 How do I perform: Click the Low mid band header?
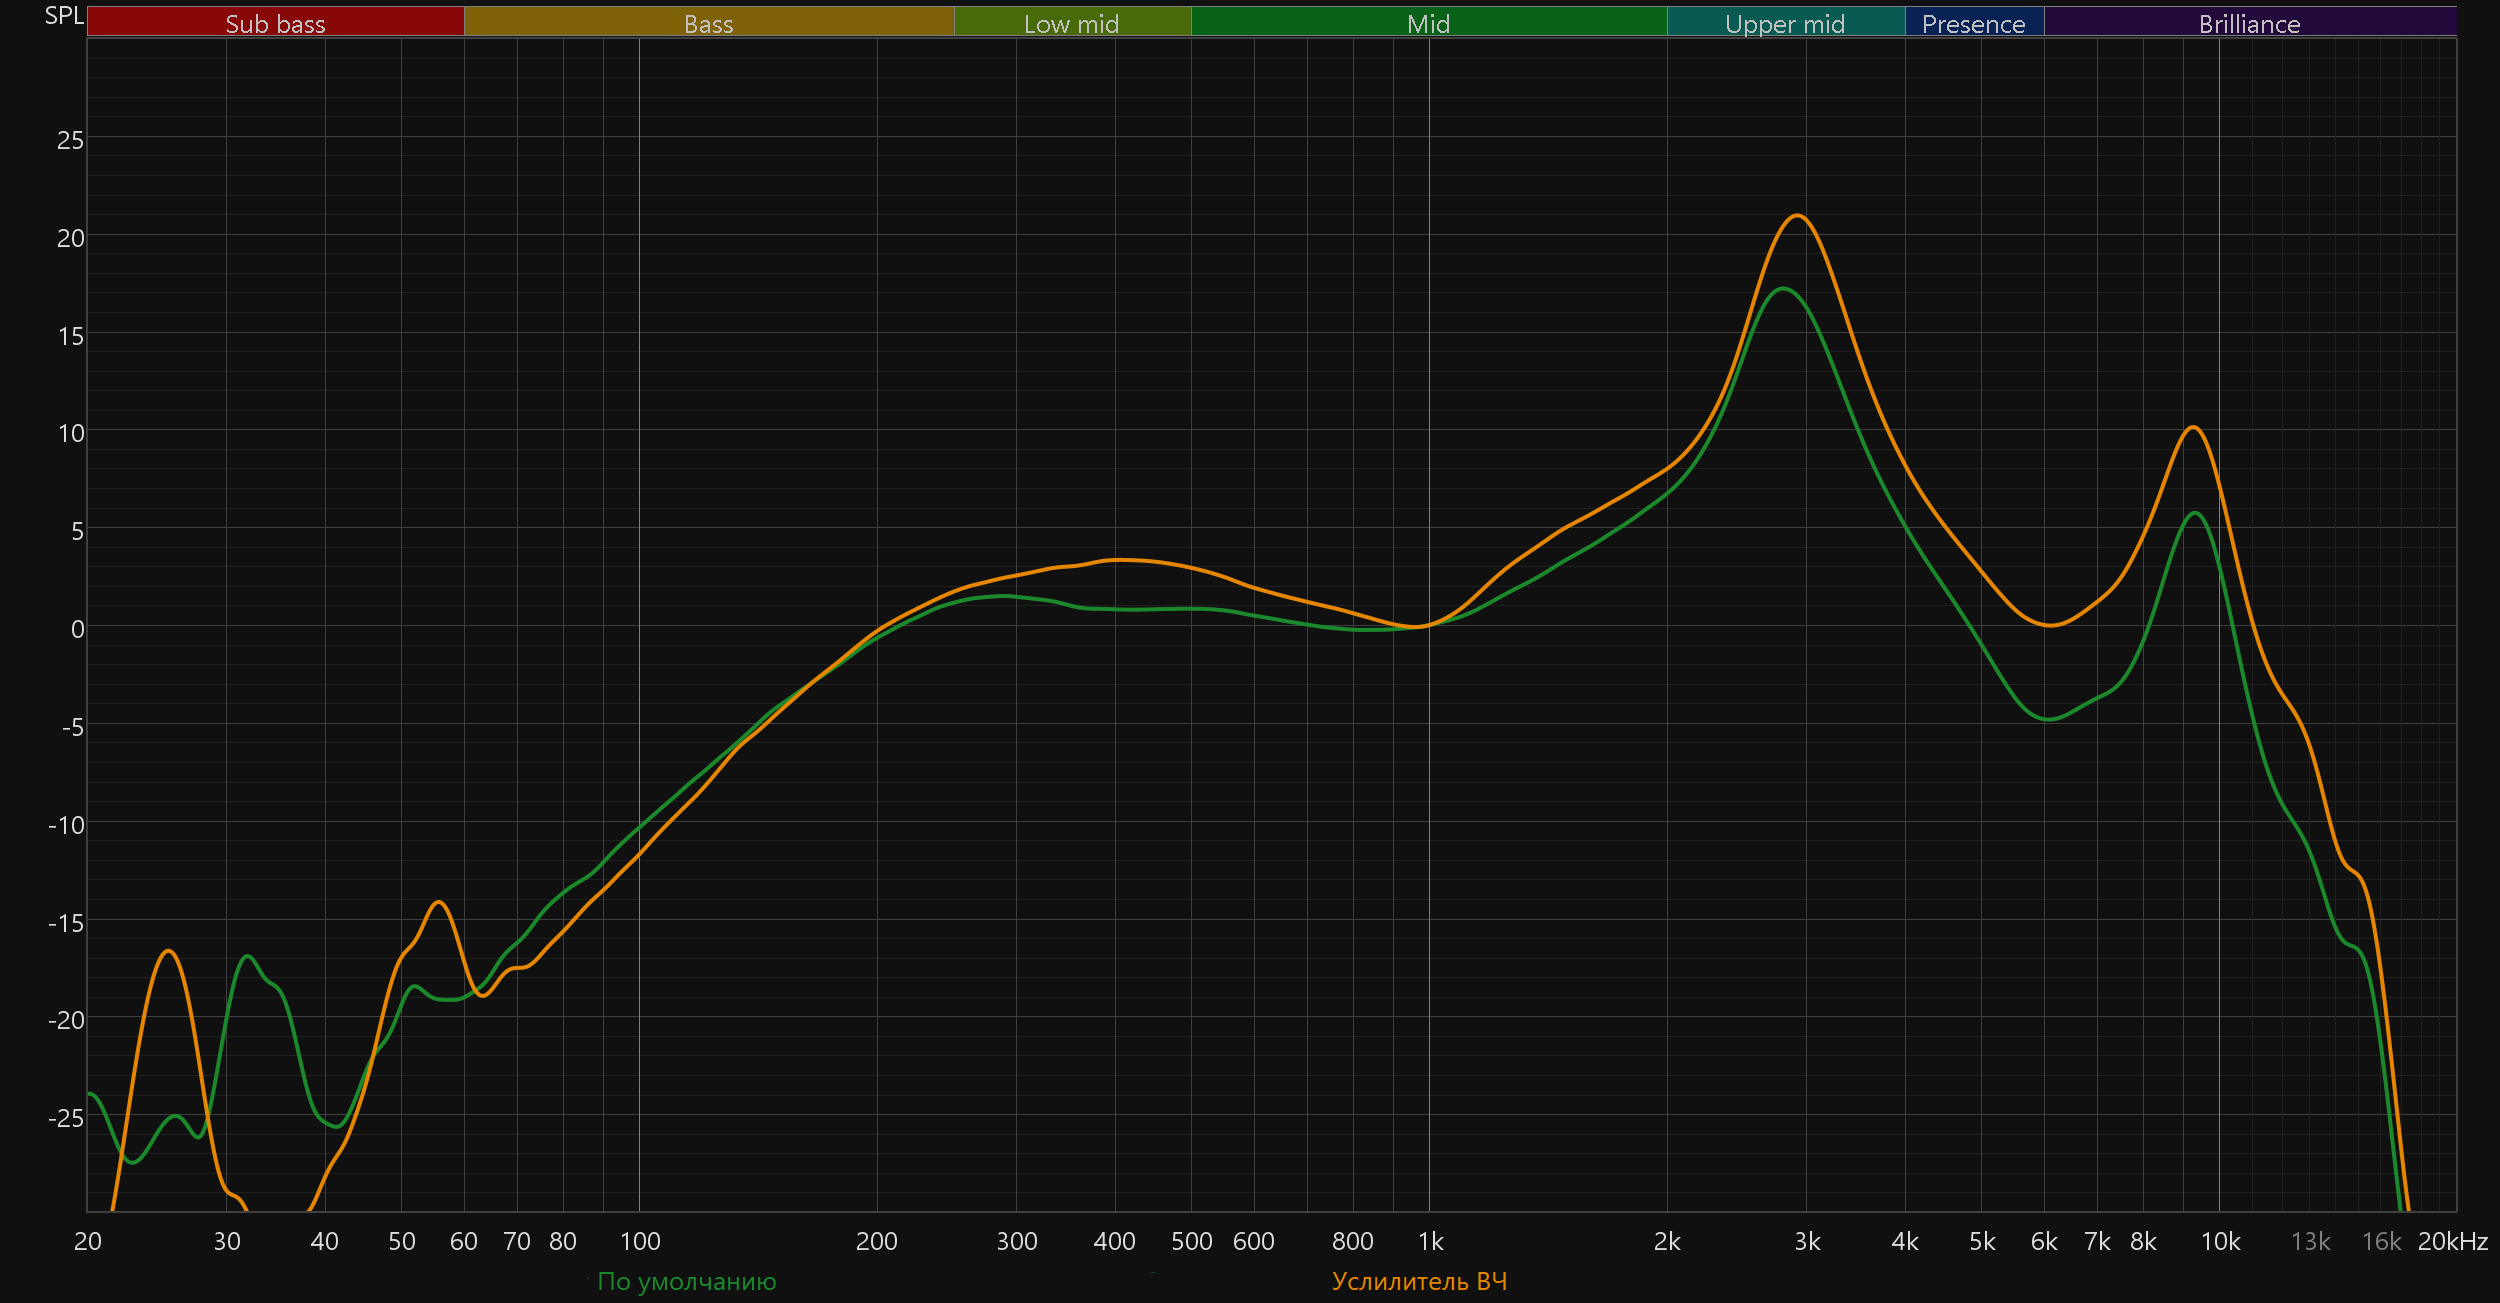1071,23
